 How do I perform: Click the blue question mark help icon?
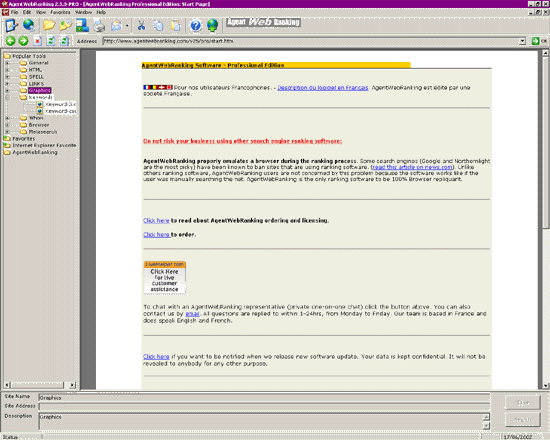[x=196, y=26]
